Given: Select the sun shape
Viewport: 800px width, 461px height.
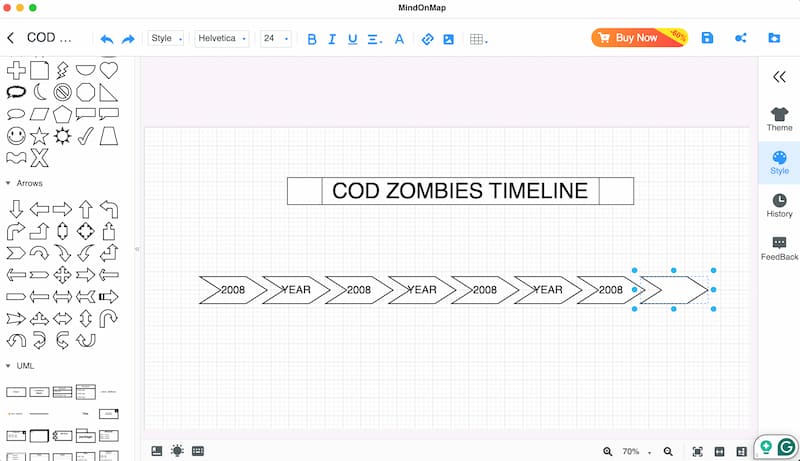Looking at the screenshot, I should tap(62, 136).
